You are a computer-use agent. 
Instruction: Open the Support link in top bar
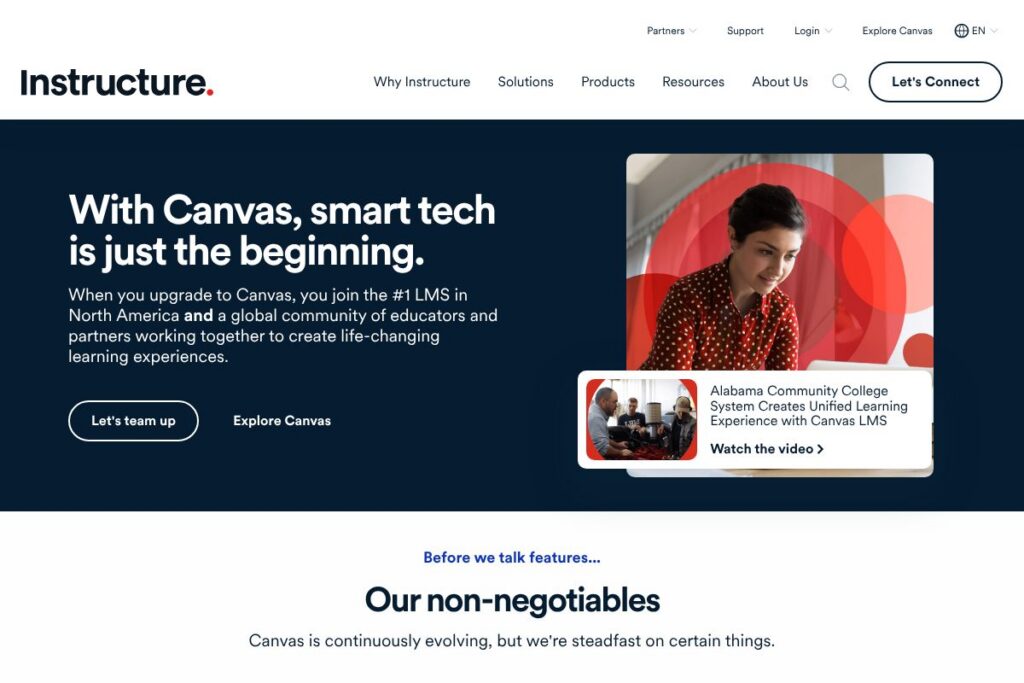coord(745,31)
